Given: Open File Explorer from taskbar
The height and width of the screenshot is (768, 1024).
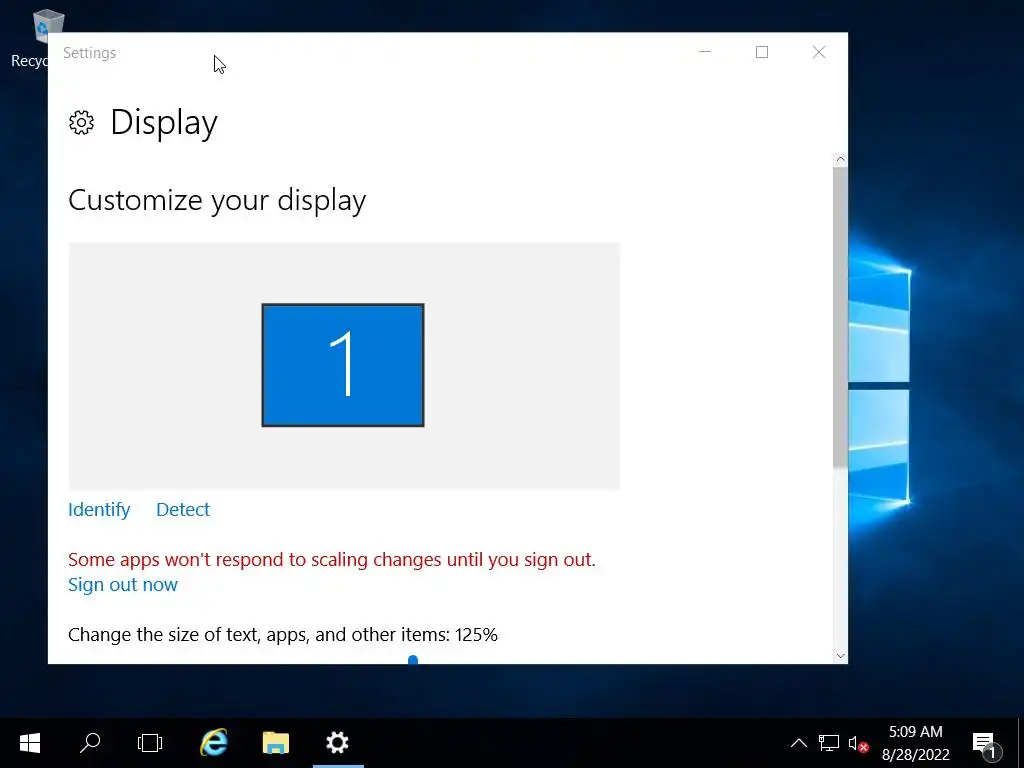Looking at the screenshot, I should tap(276, 743).
